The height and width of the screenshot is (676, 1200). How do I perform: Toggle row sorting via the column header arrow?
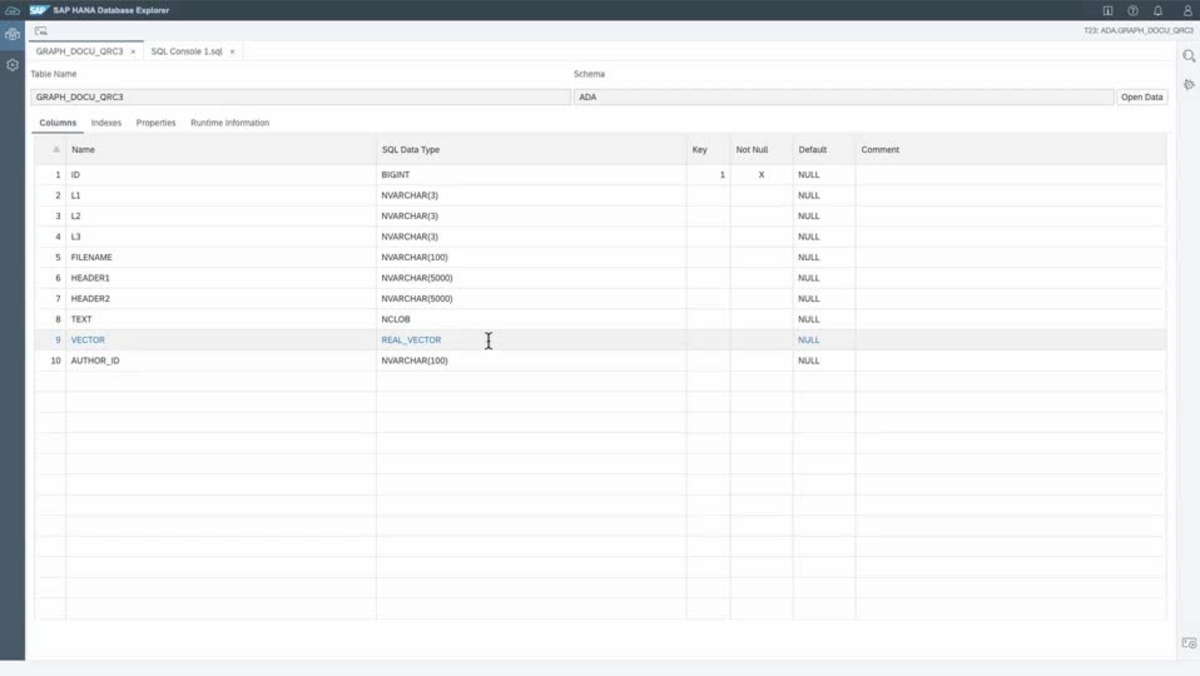pyautogui.click(x=55, y=149)
